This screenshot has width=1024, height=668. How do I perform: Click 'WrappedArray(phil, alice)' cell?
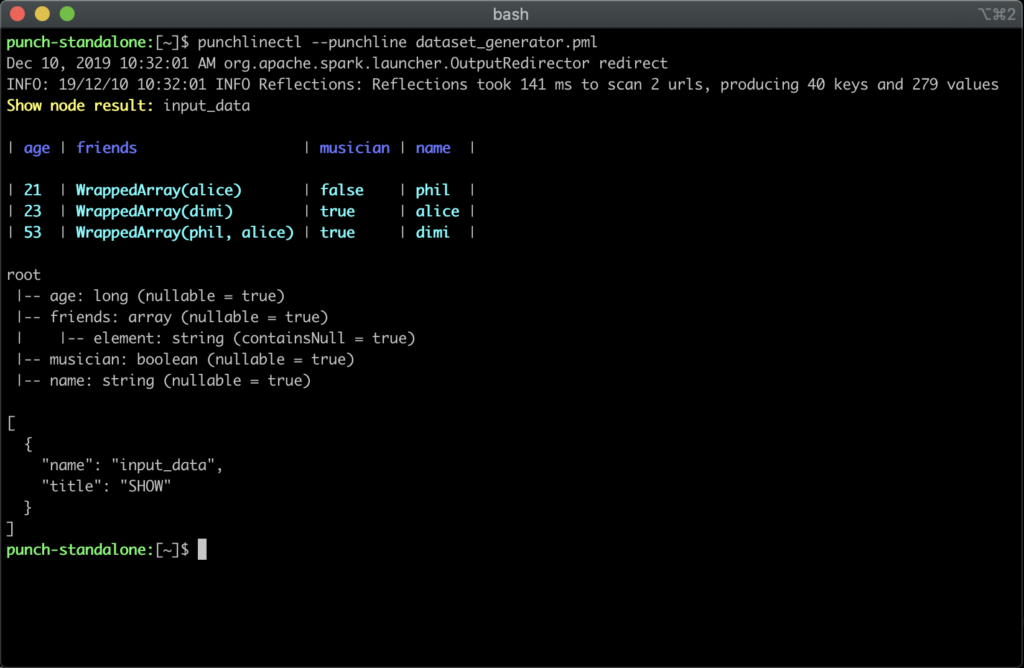[185, 232]
